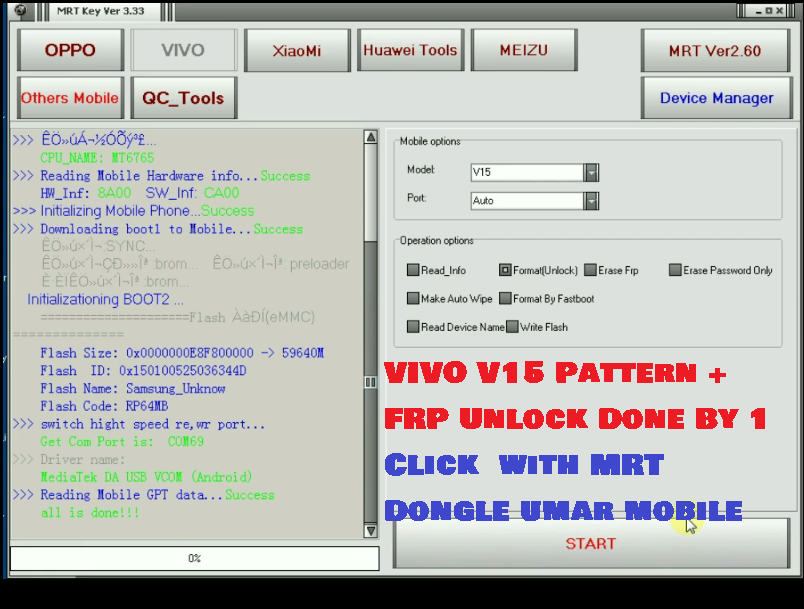Click 'Flash Name: Samsung_Unknow' log line
The image size is (804, 609).
point(133,389)
